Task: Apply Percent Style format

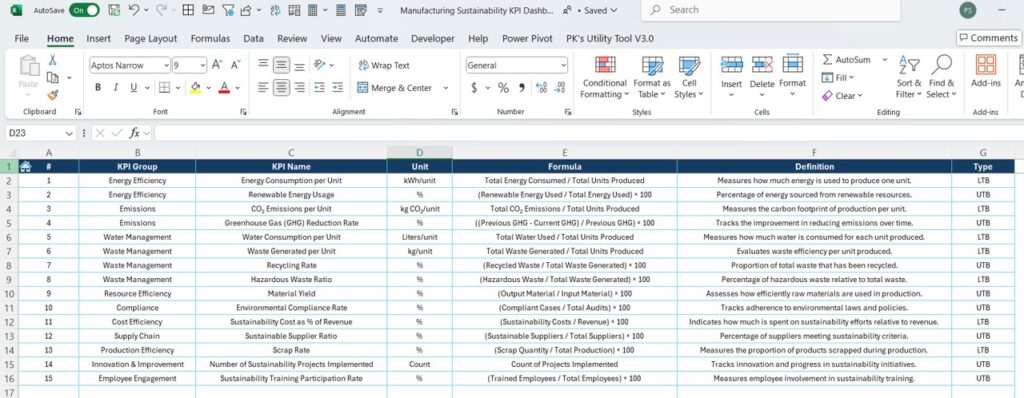Action: 503,88
